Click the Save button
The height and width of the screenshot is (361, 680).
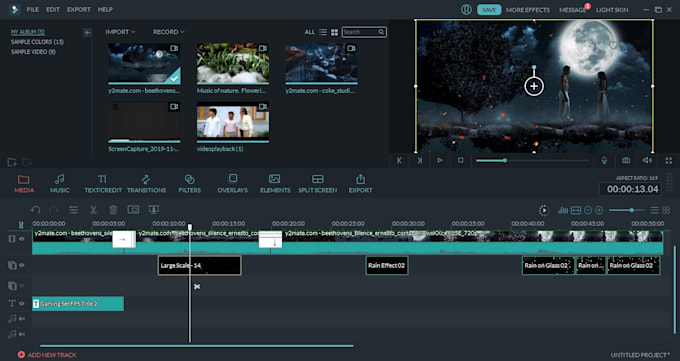(x=489, y=10)
